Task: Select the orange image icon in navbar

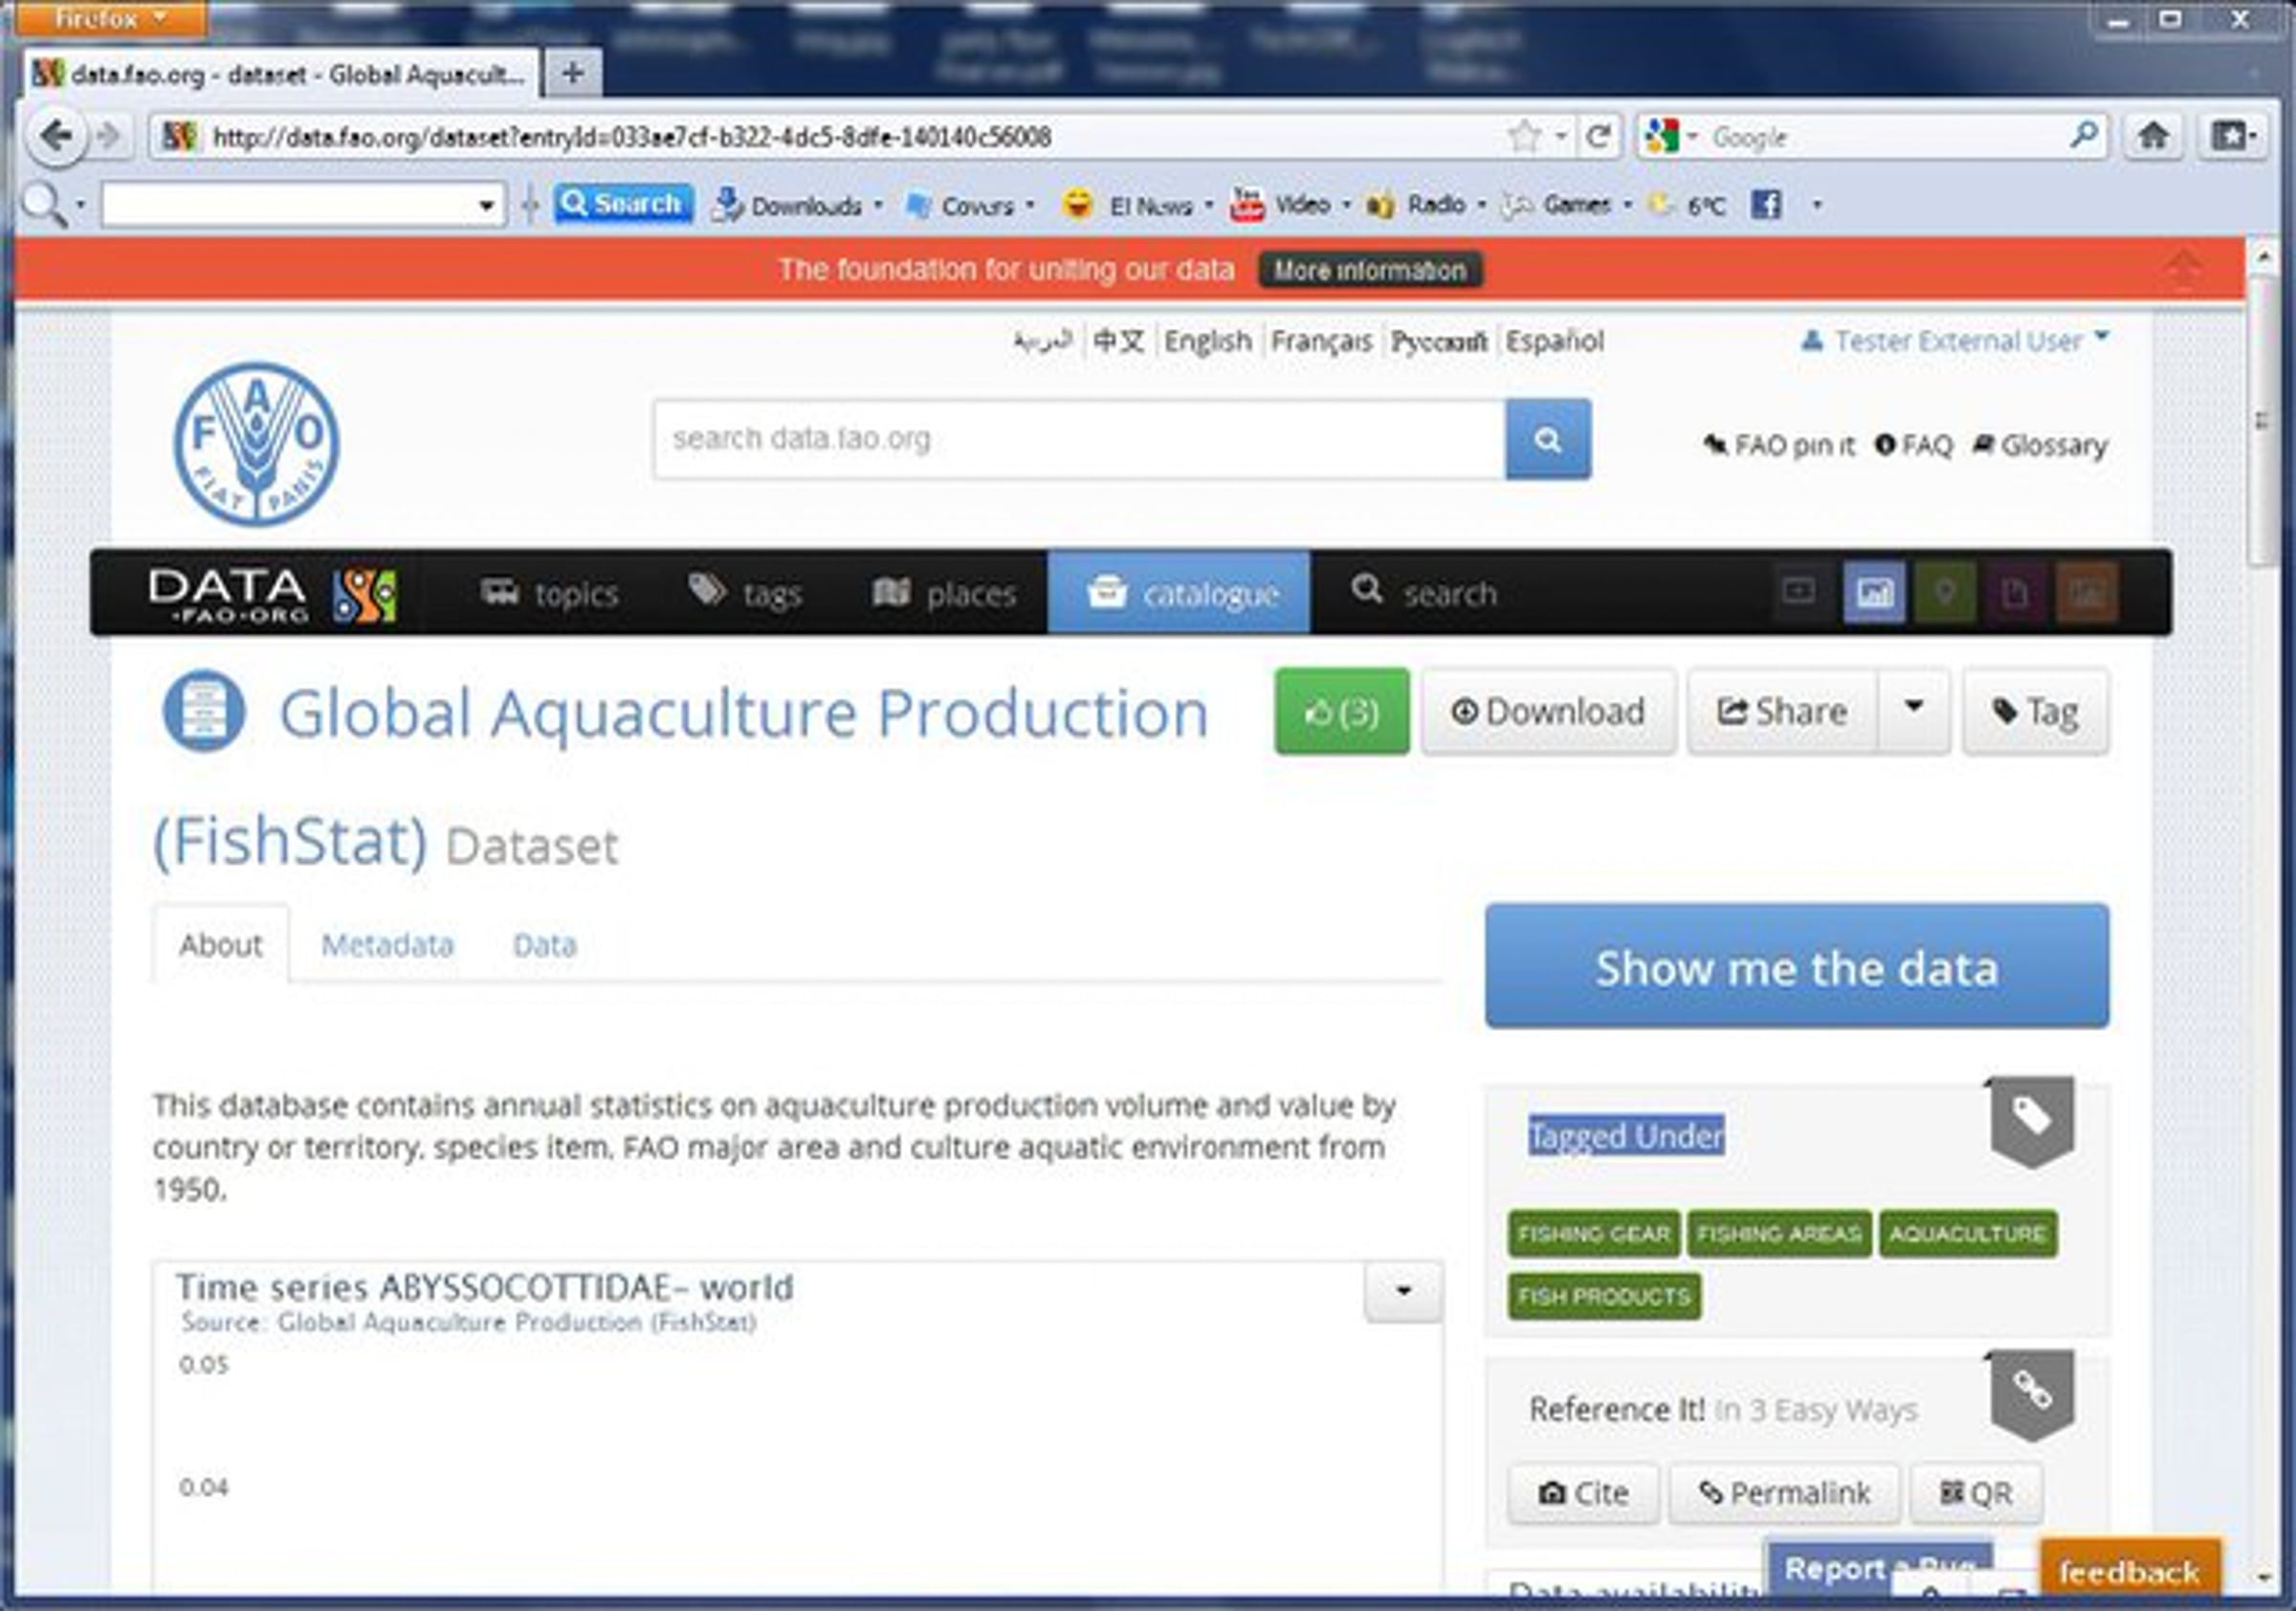Action: coord(2086,593)
